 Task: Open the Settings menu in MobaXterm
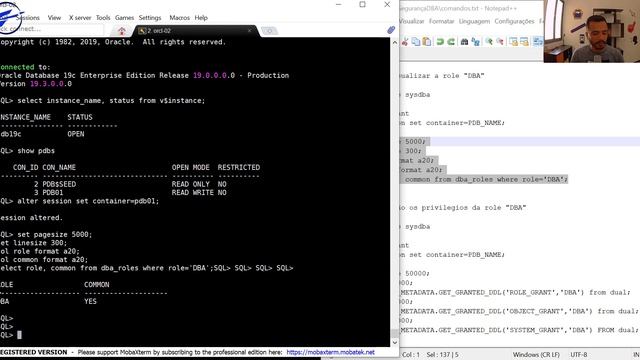coord(150,18)
